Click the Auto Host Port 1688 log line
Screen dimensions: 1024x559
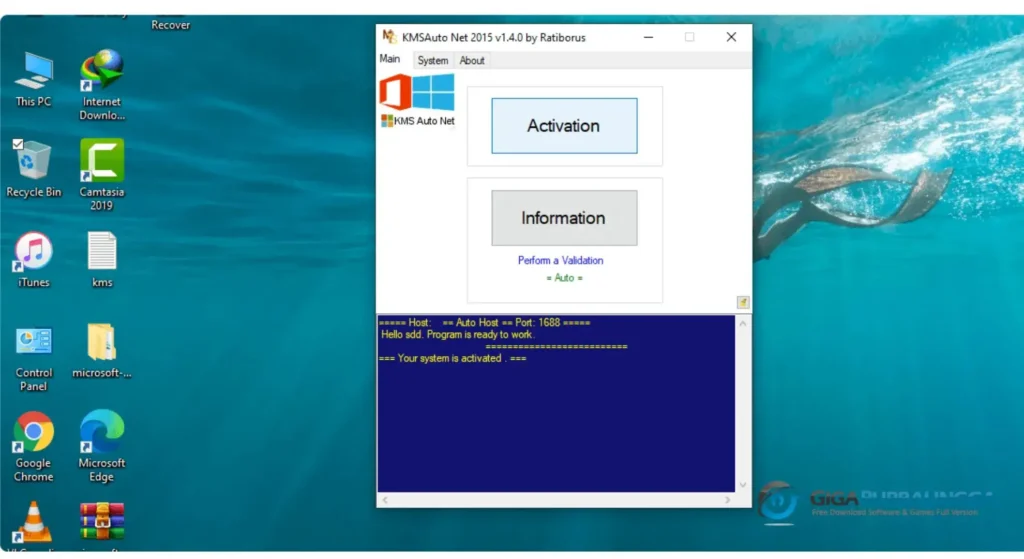(x=485, y=323)
